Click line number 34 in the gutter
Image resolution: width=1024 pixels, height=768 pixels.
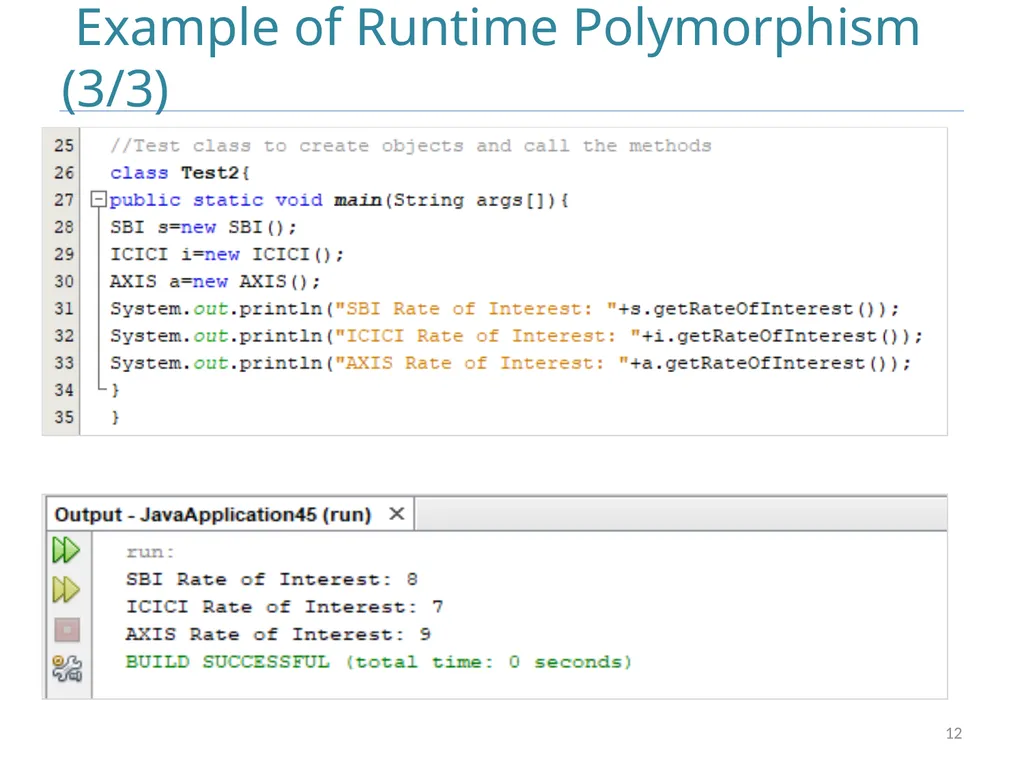[x=64, y=390]
